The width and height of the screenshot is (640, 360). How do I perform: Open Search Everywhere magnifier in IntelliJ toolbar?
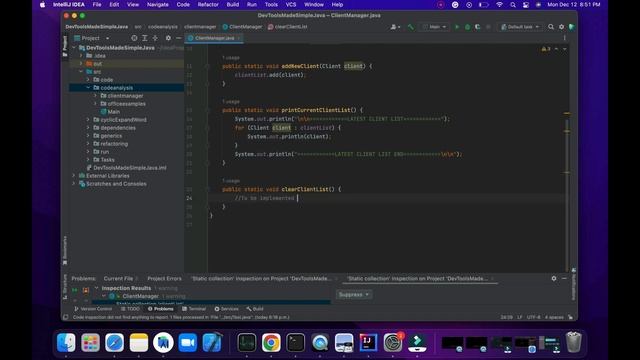click(x=551, y=27)
